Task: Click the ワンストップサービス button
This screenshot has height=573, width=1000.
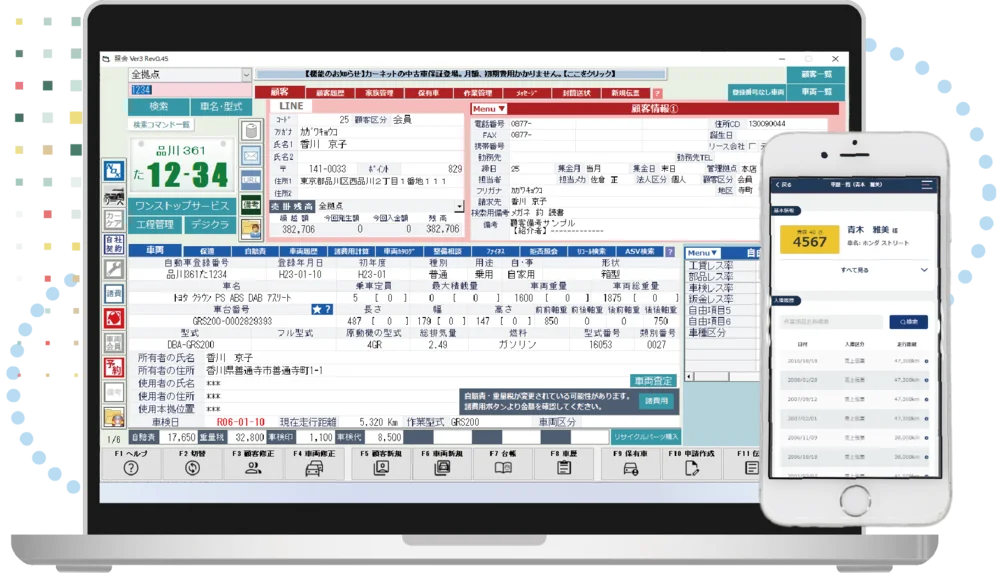Action: tap(182, 205)
